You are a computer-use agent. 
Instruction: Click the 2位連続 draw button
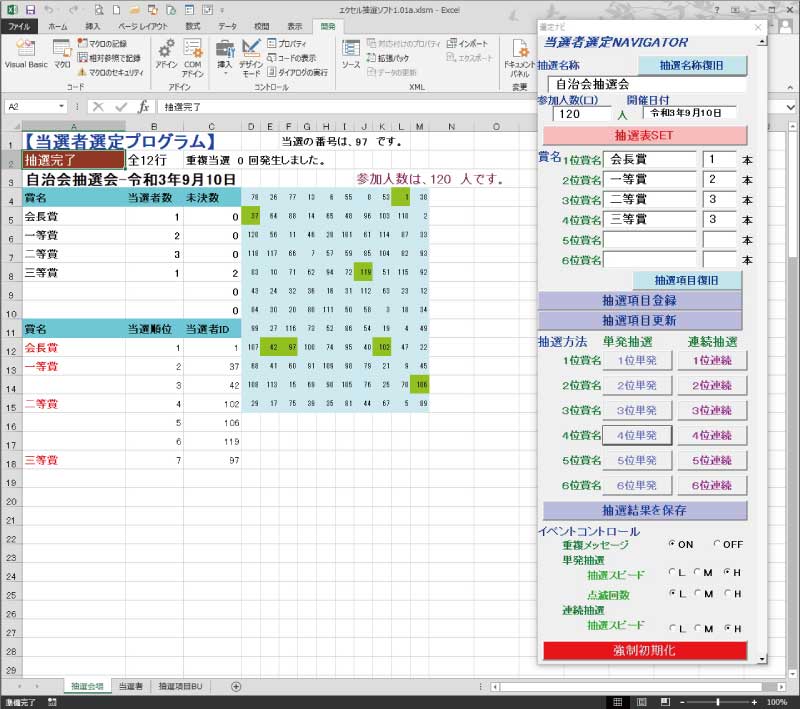[712, 386]
